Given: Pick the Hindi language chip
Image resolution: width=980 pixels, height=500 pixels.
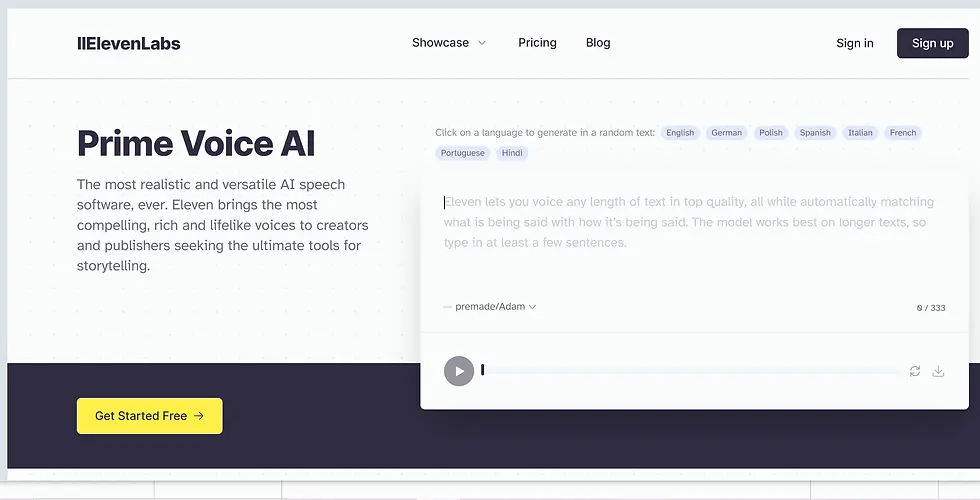Looking at the screenshot, I should coord(512,152).
